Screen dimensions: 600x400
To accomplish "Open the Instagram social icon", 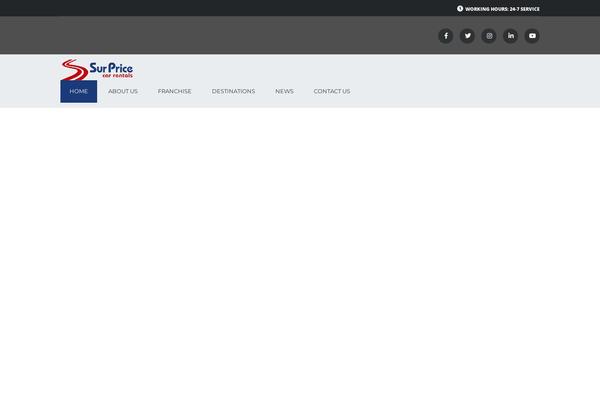I will (x=489, y=36).
